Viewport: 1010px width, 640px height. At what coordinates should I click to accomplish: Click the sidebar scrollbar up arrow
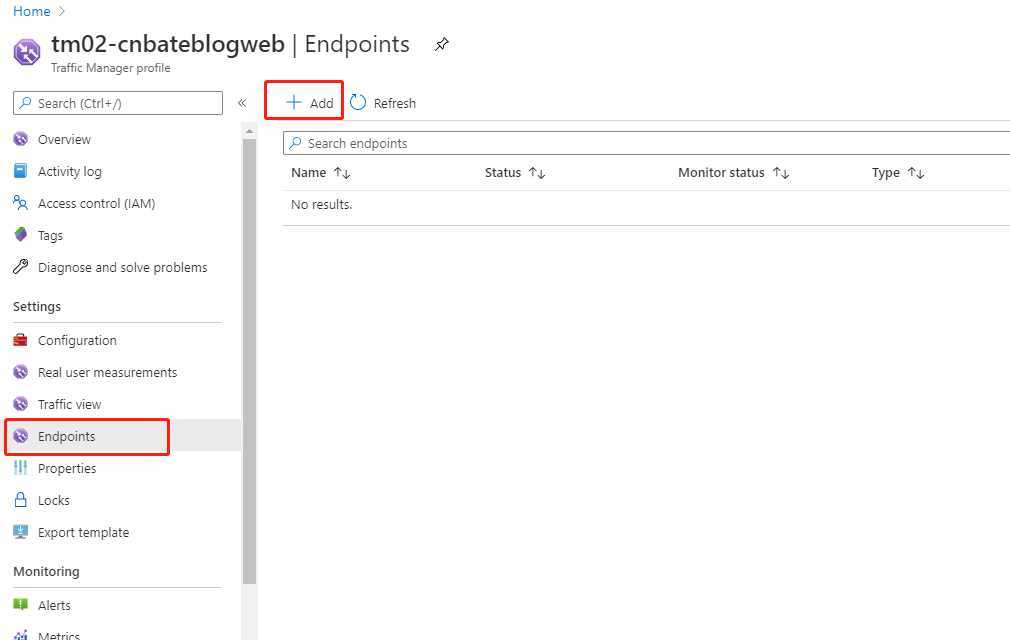pyautogui.click(x=249, y=131)
